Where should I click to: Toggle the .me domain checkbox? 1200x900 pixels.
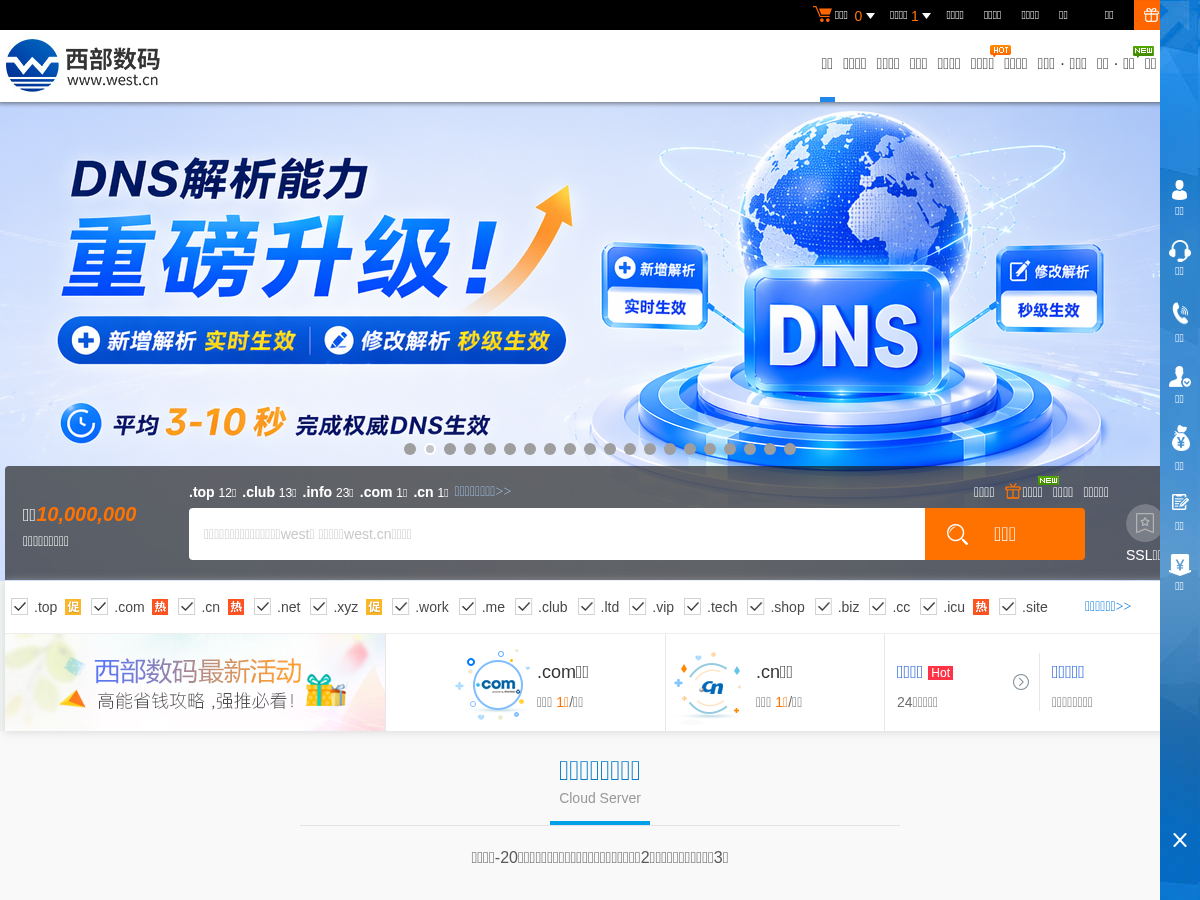coord(467,606)
